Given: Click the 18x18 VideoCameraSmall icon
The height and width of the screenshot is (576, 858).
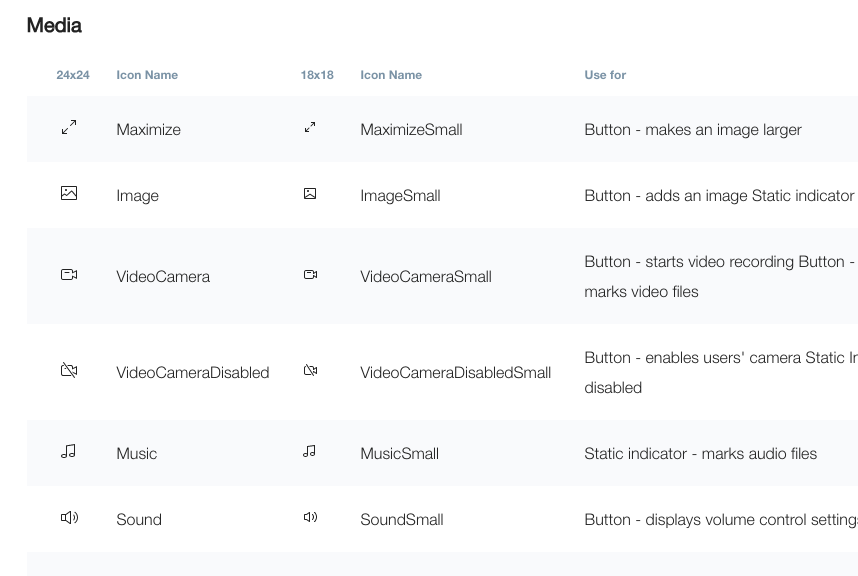Looking at the screenshot, I should tap(310, 275).
